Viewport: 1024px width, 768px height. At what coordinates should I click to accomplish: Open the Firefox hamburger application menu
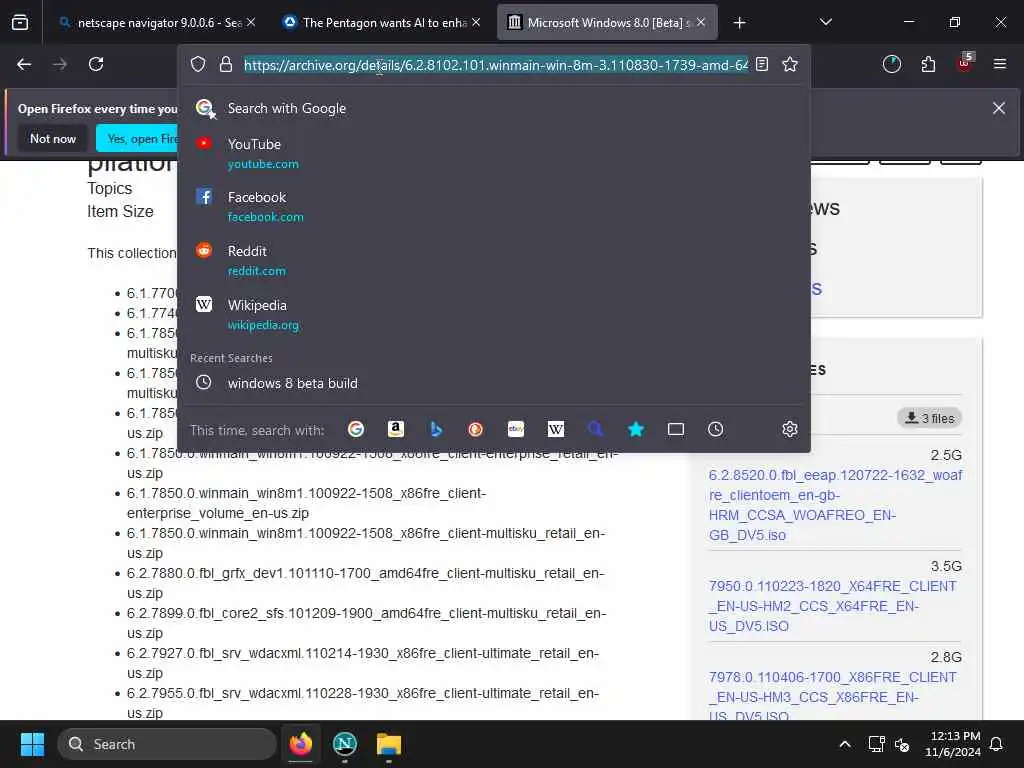(x=1000, y=64)
